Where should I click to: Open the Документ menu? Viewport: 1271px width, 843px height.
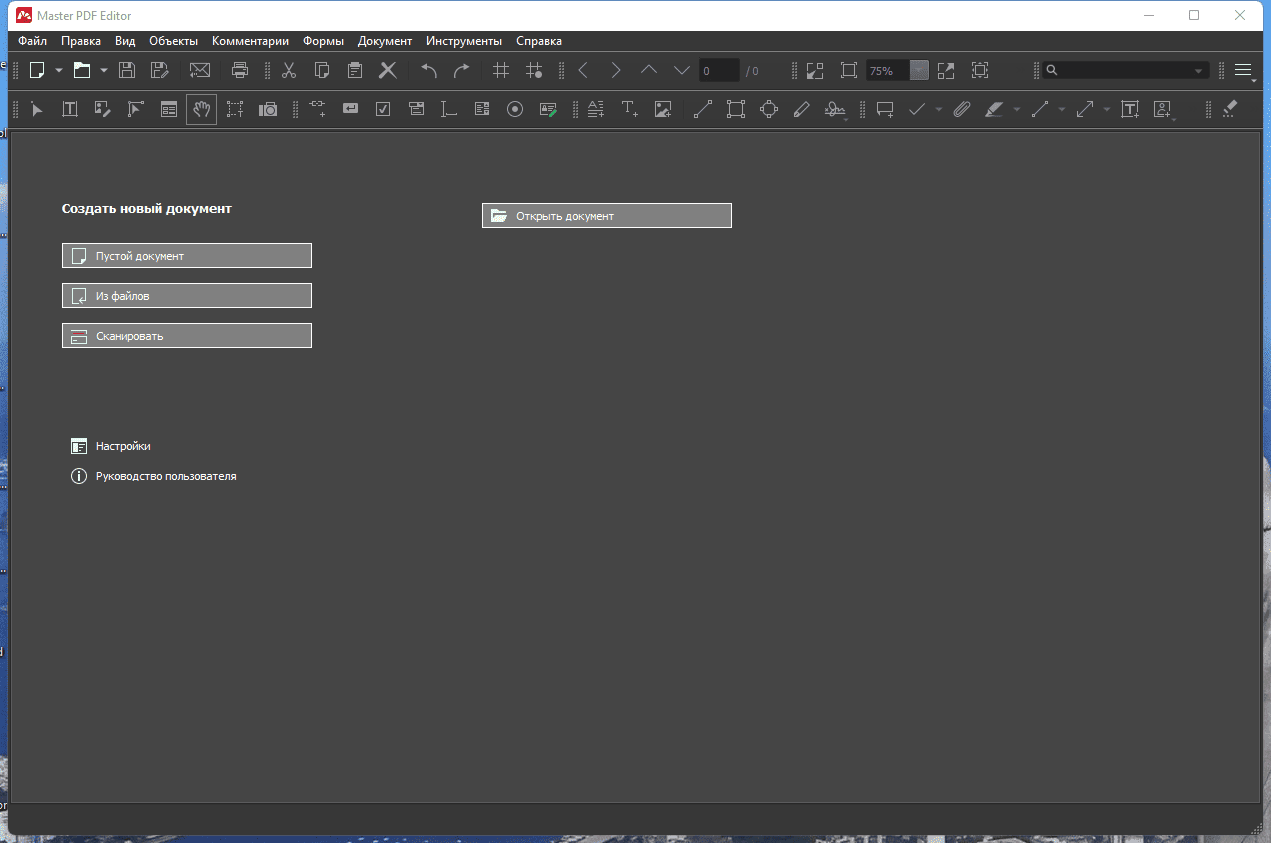click(384, 41)
